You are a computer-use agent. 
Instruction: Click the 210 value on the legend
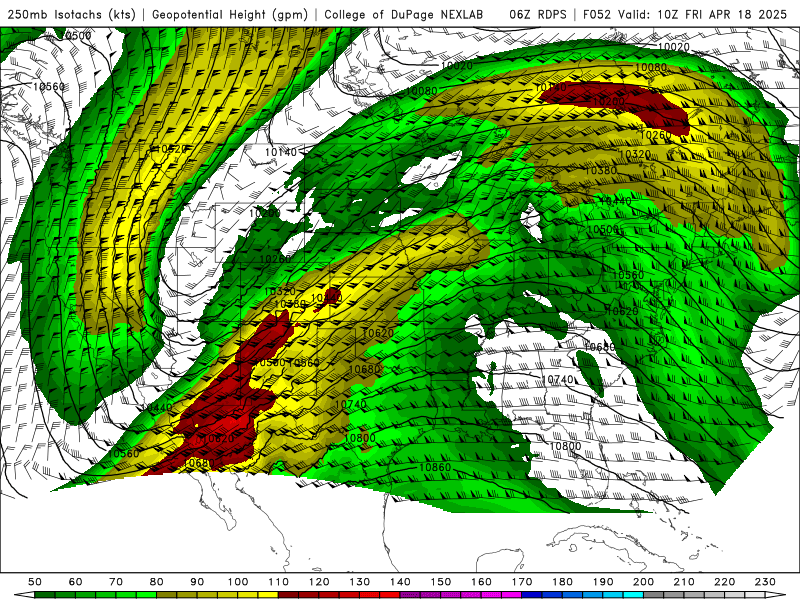[x=684, y=582]
